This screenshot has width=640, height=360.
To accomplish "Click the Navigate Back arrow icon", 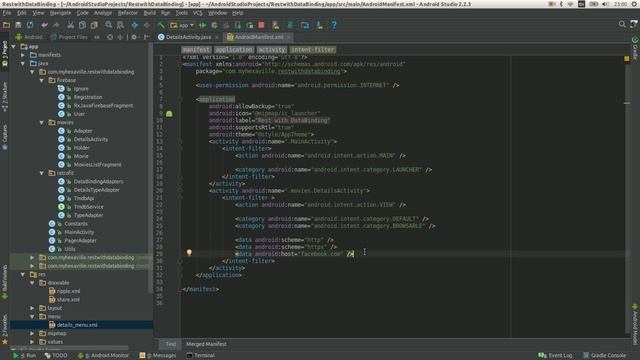I will [x=135, y=25].
